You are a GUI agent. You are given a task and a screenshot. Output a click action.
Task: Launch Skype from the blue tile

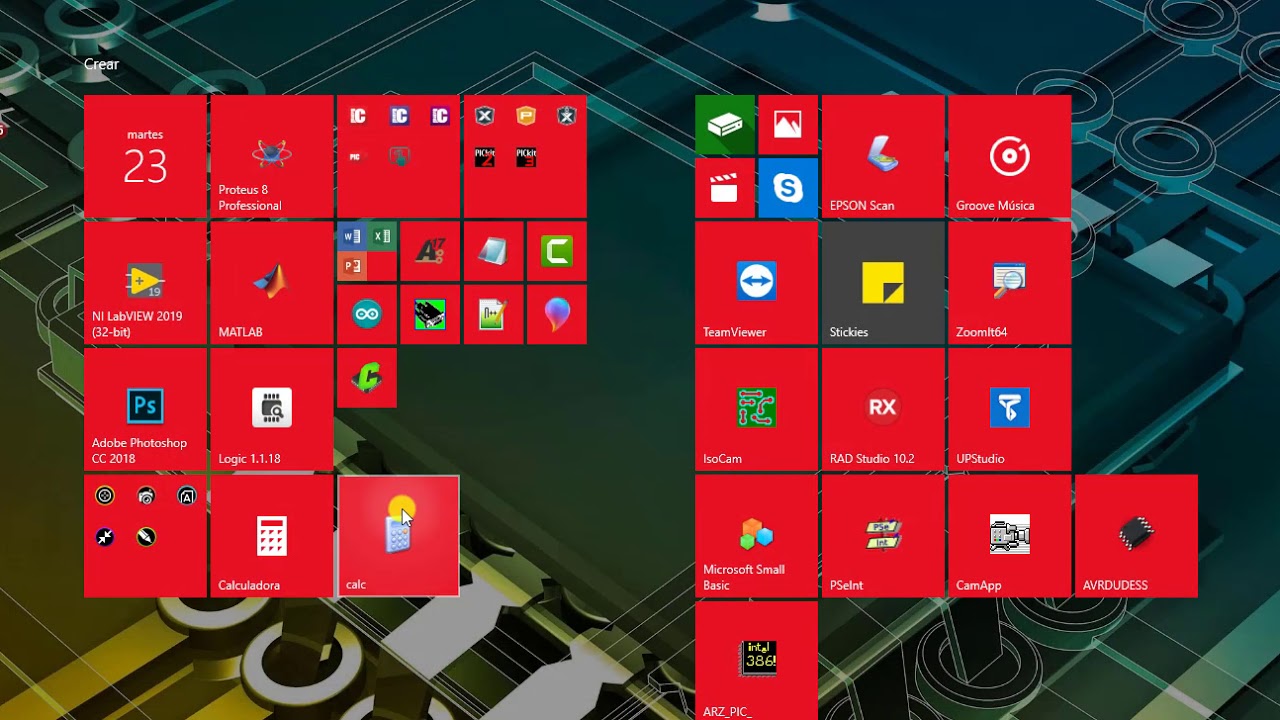788,188
